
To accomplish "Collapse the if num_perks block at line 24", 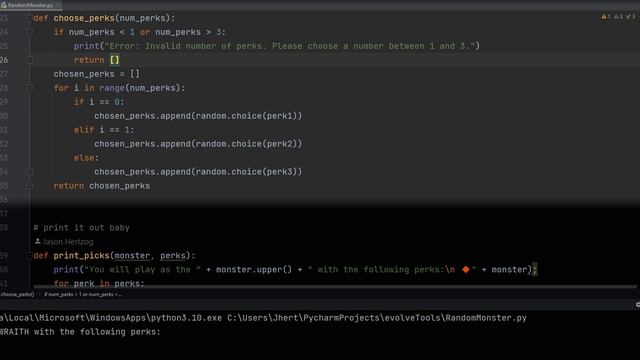I will point(29,32).
